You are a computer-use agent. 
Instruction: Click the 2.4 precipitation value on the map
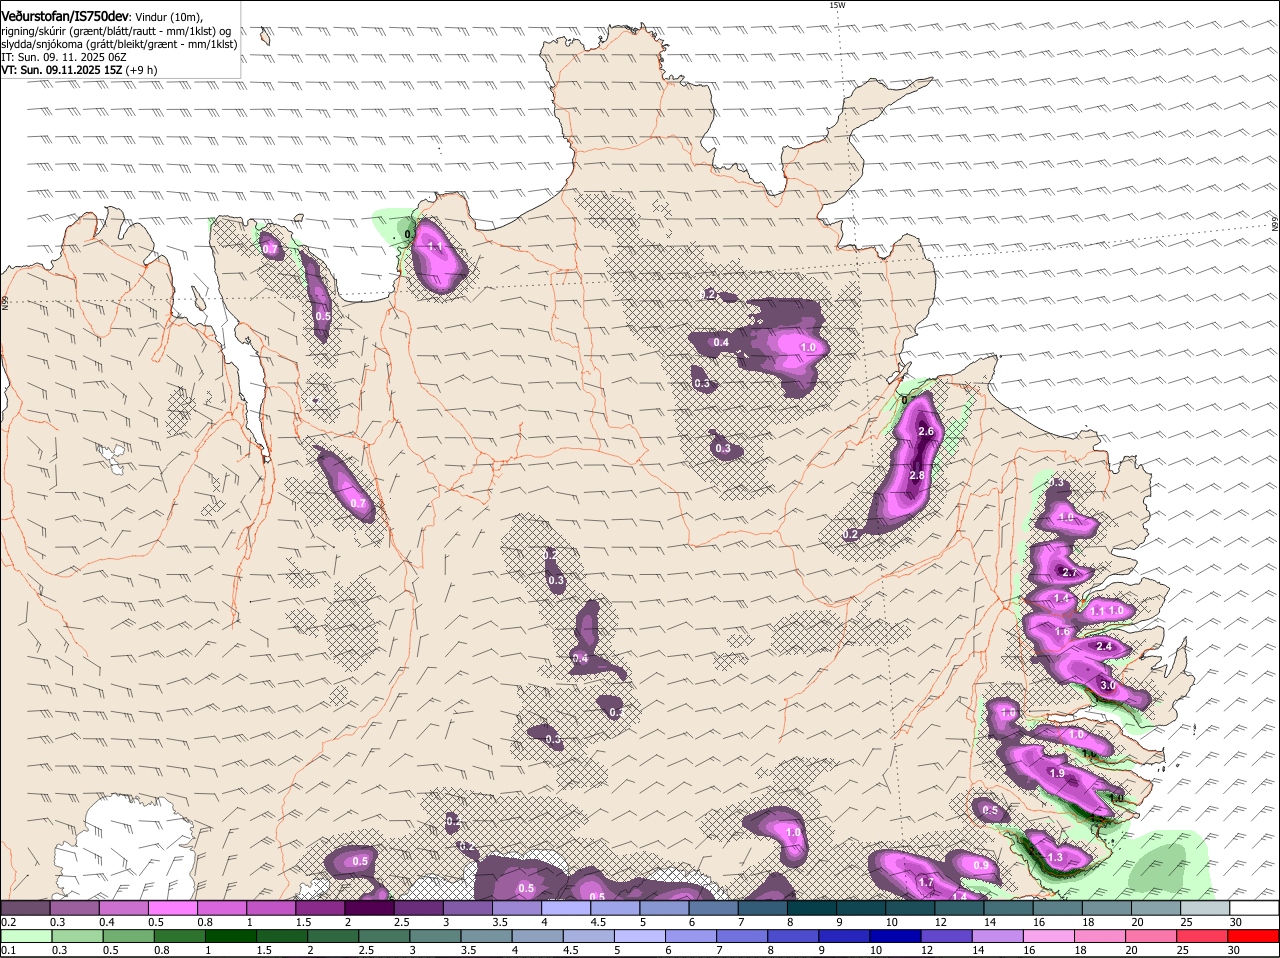click(1104, 647)
